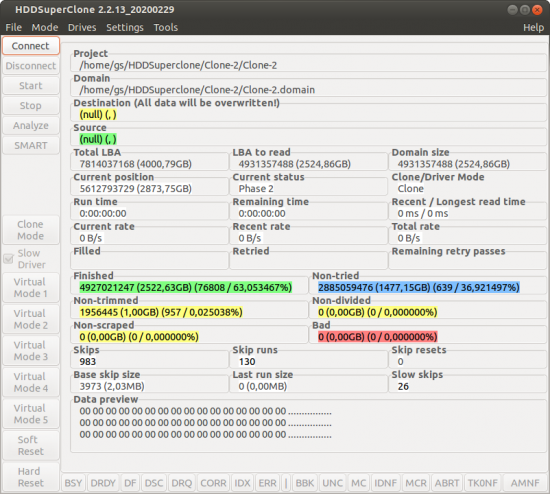
Task: Click the TK0NF error indicator
Action: [x=483, y=483]
